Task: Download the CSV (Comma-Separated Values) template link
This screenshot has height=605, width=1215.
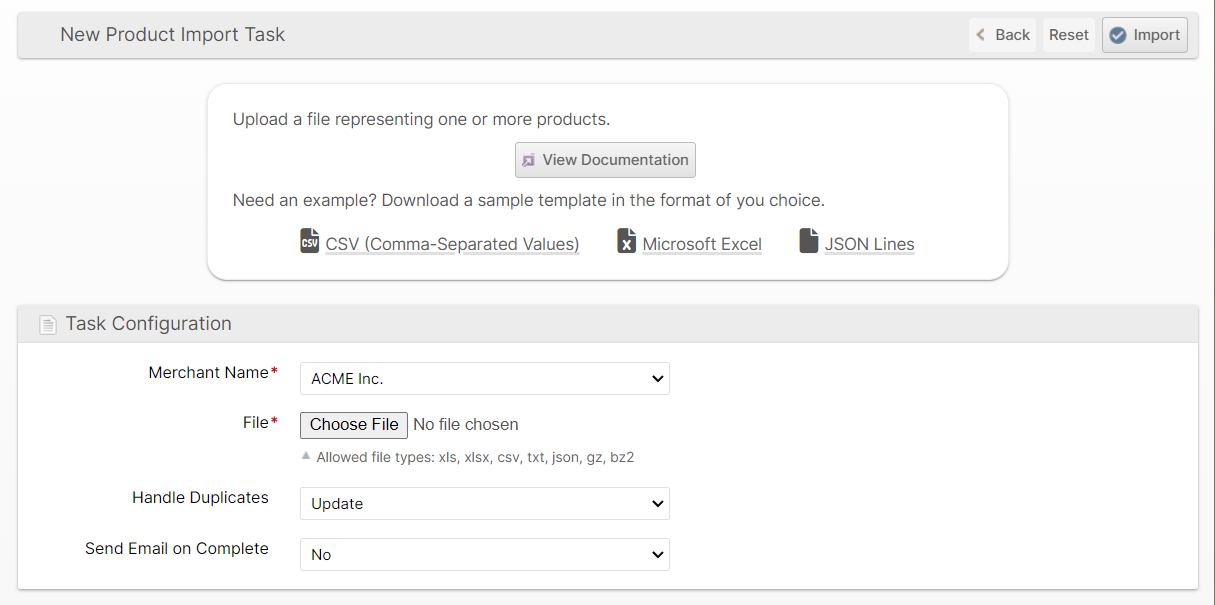Action: [x=452, y=244]
